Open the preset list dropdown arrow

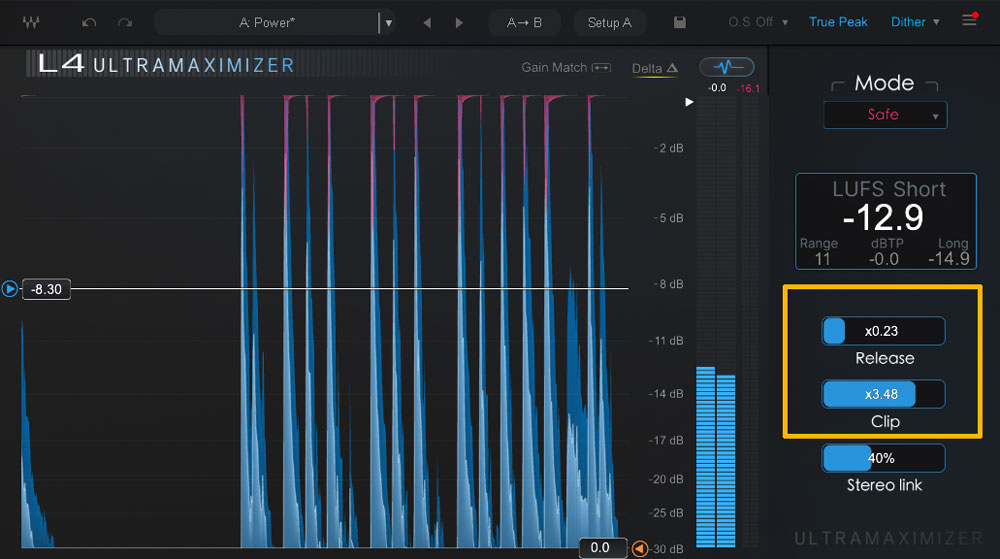pyautogui.click(x=389, y=22)
